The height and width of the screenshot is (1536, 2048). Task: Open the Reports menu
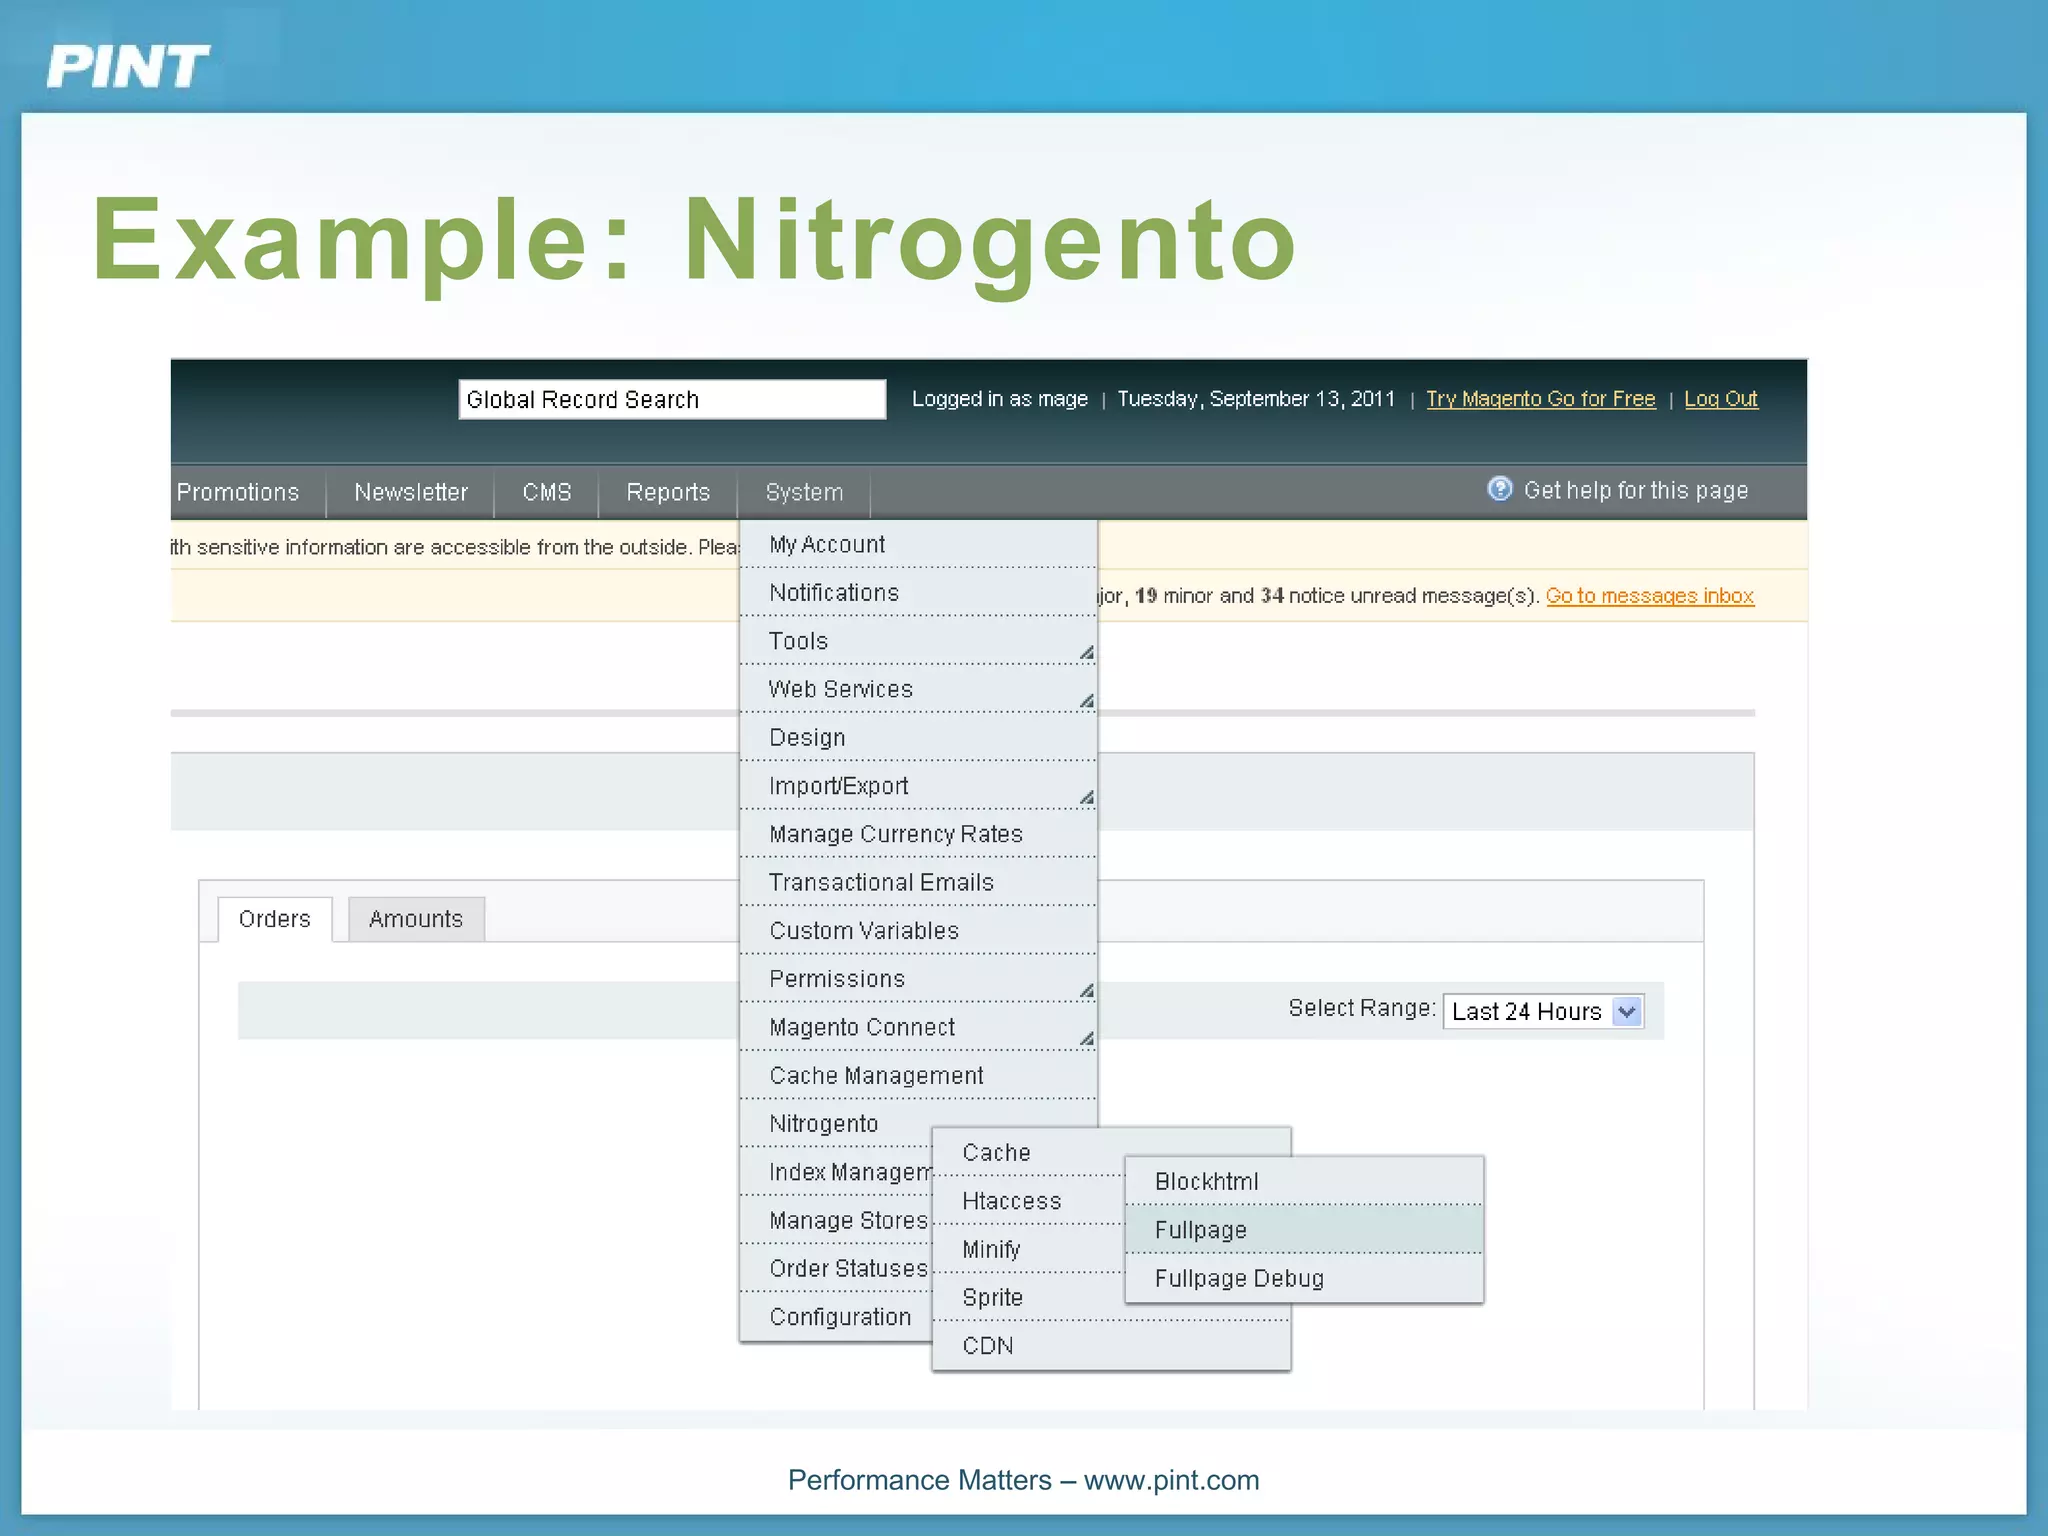667,492
